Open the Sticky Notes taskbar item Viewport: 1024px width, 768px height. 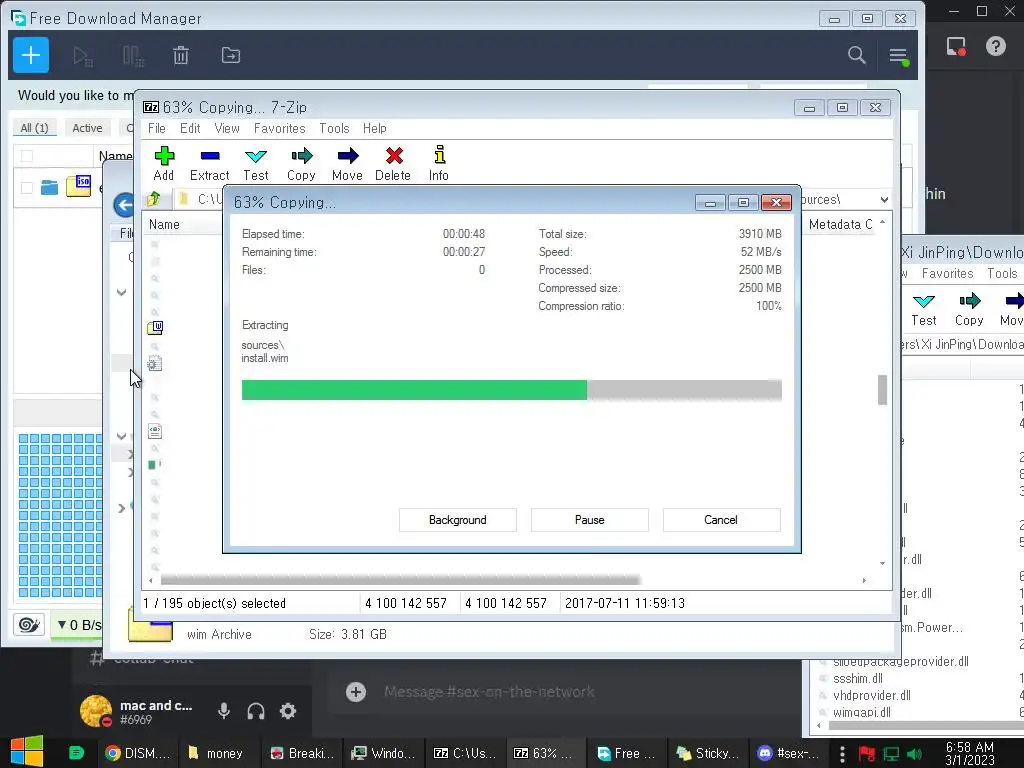click(707, 754)
